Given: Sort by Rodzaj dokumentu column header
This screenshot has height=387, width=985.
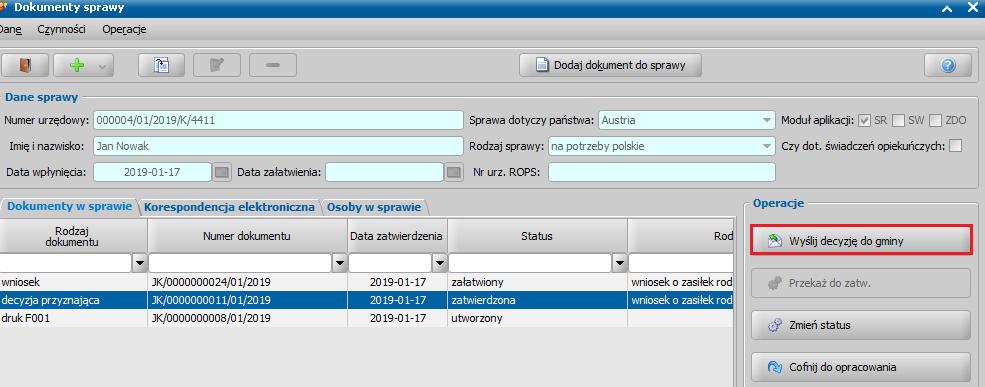Looking at the screenshot, I should click(x=73, y=236).
